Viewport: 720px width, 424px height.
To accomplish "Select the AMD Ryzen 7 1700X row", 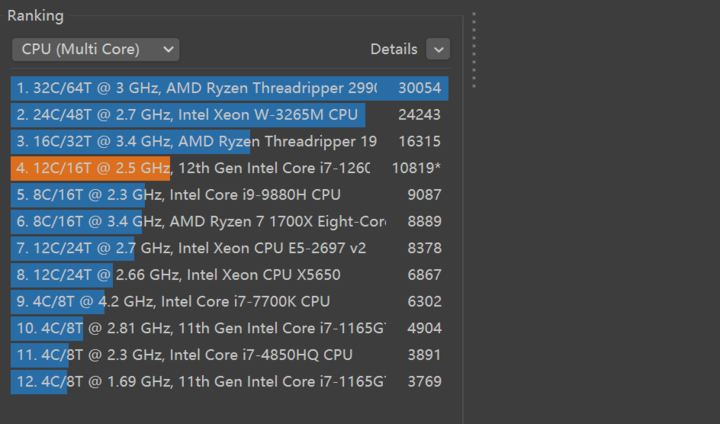I will (200, 221).
